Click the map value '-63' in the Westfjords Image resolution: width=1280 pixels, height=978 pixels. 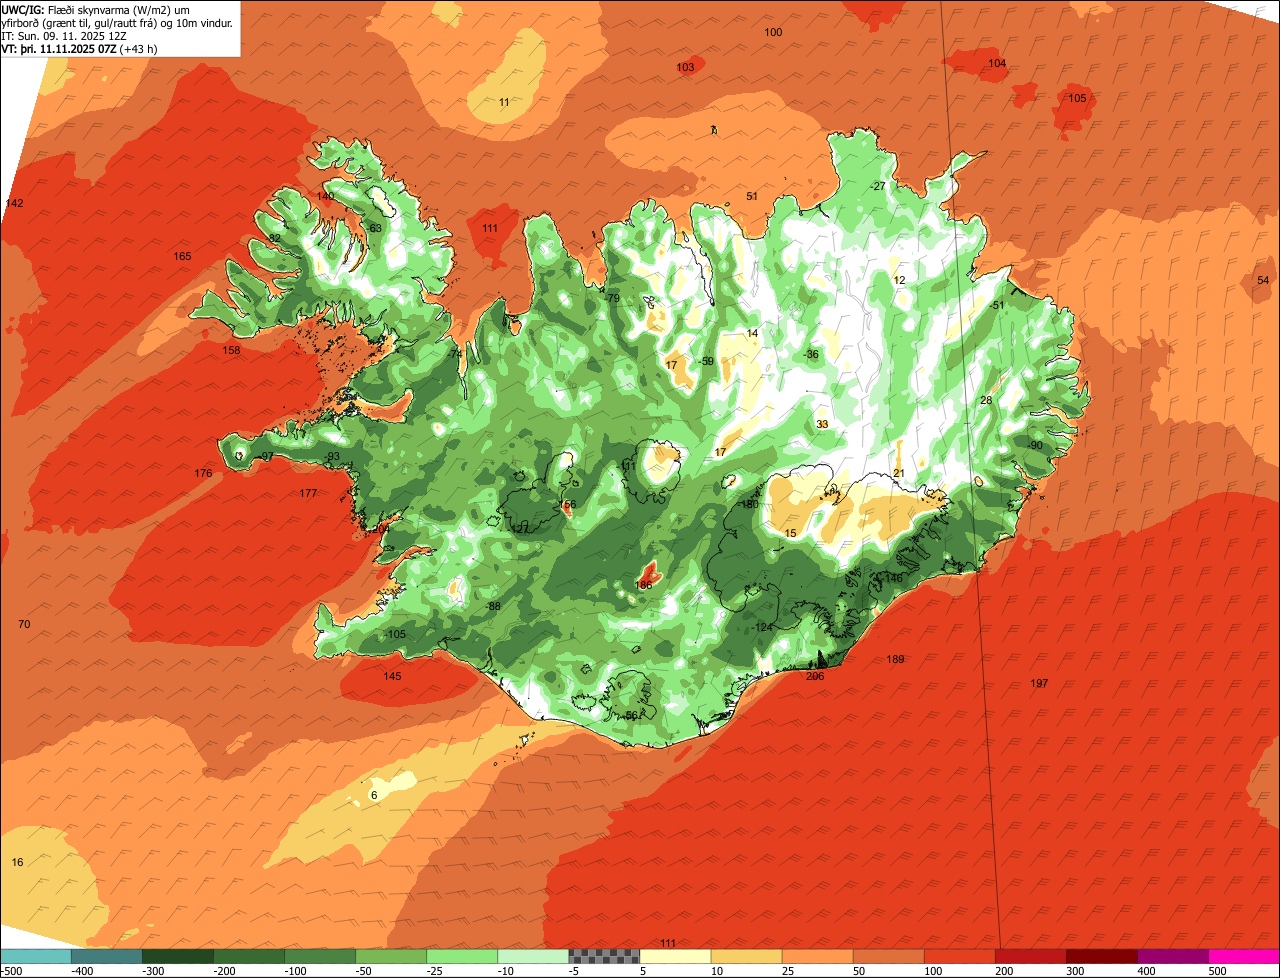coord(374,228)
